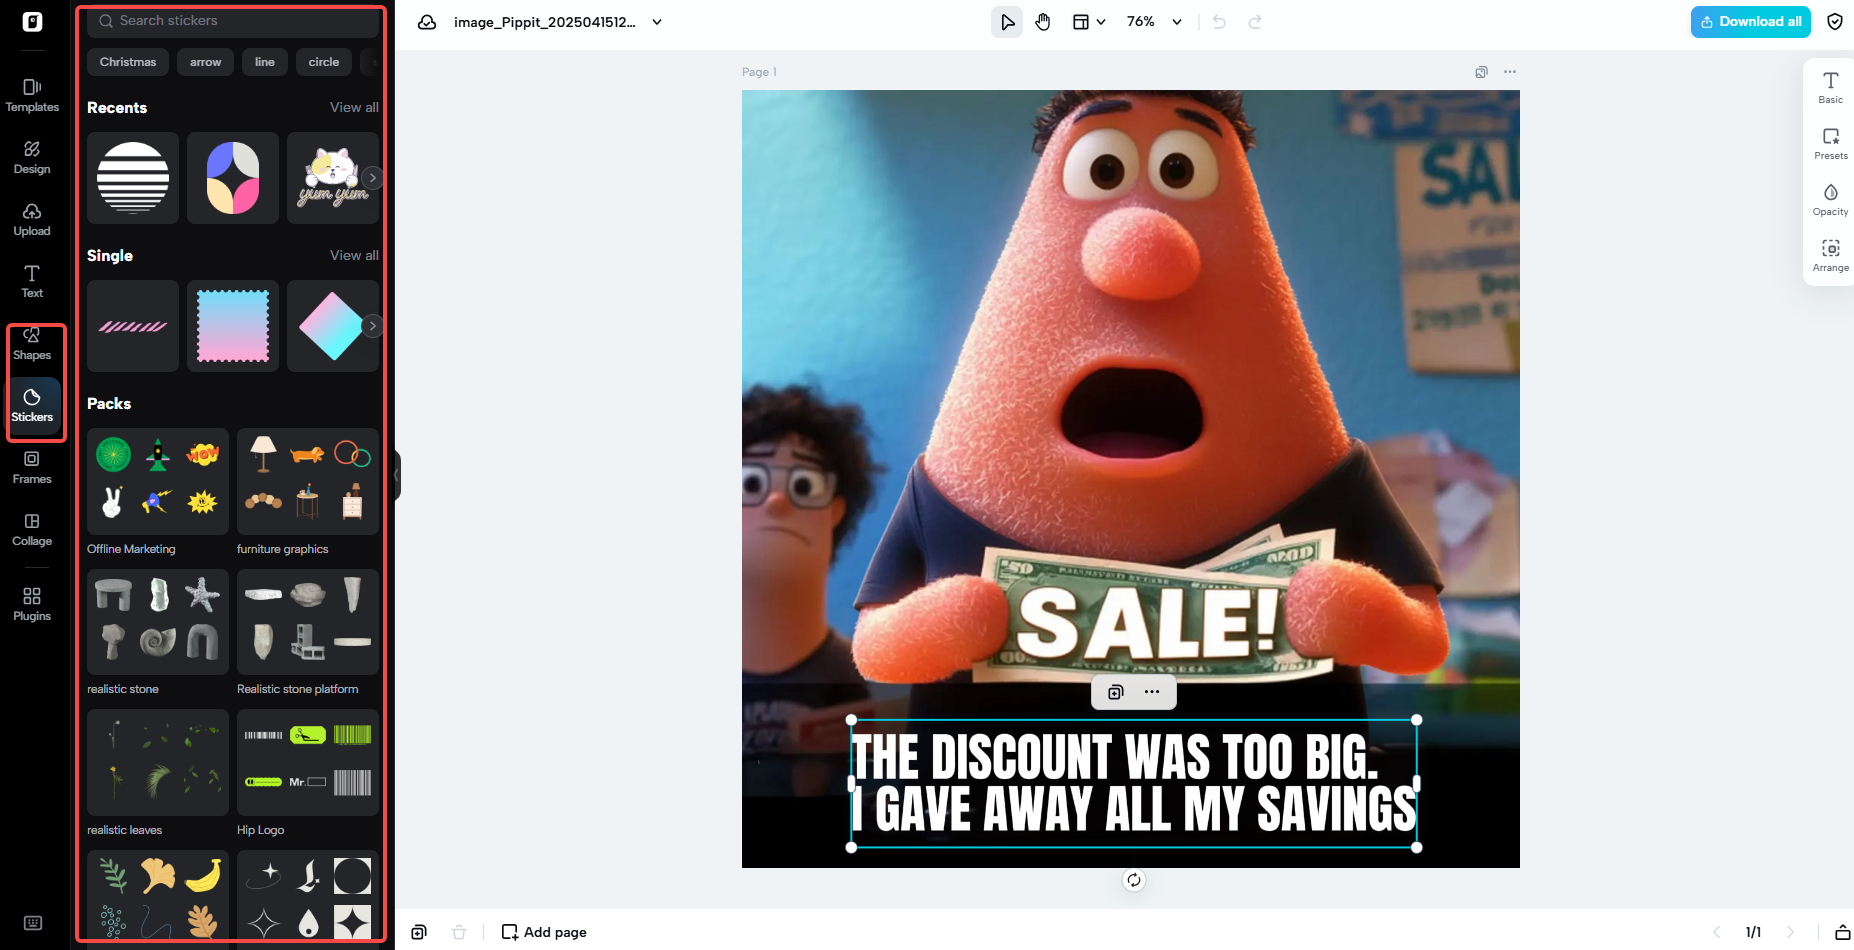Open Page 1 more options menu
The image size is (1854, 950).
[1510, 72]
